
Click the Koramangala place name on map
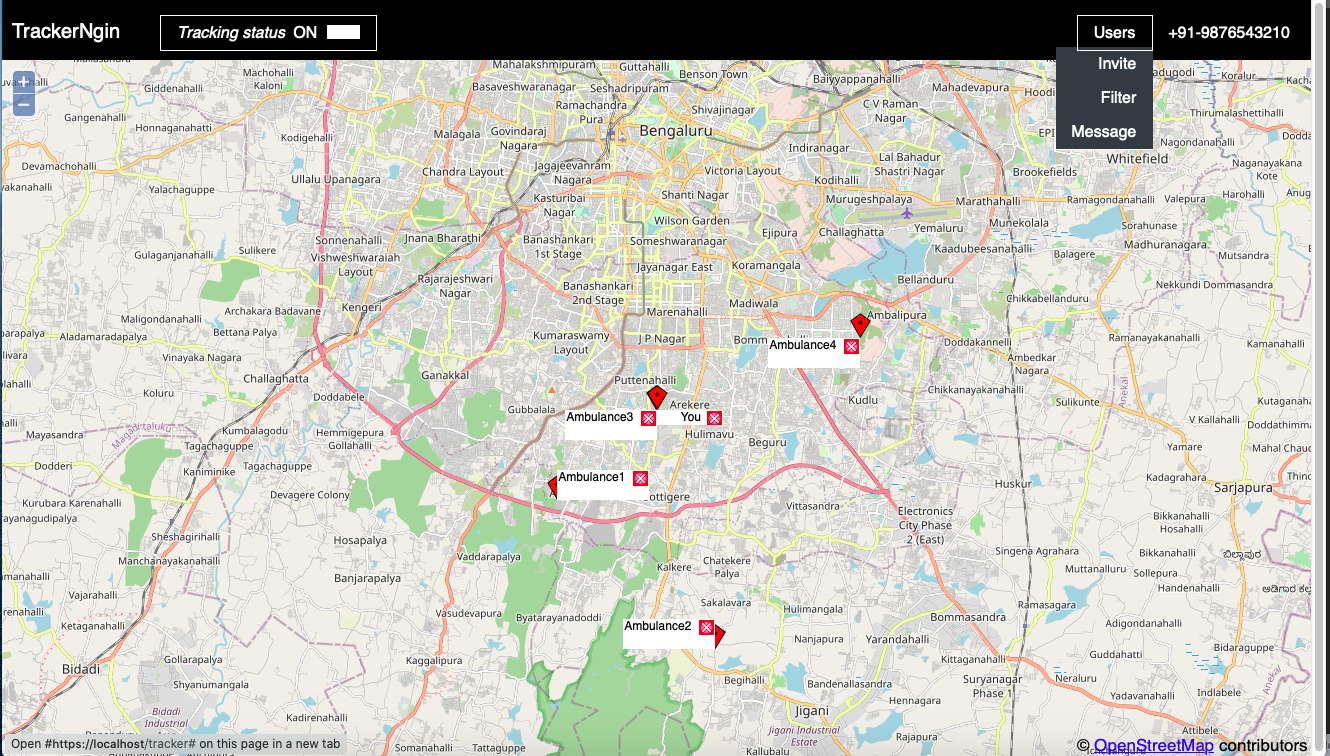pyautogui.click(x=765, y=265)
